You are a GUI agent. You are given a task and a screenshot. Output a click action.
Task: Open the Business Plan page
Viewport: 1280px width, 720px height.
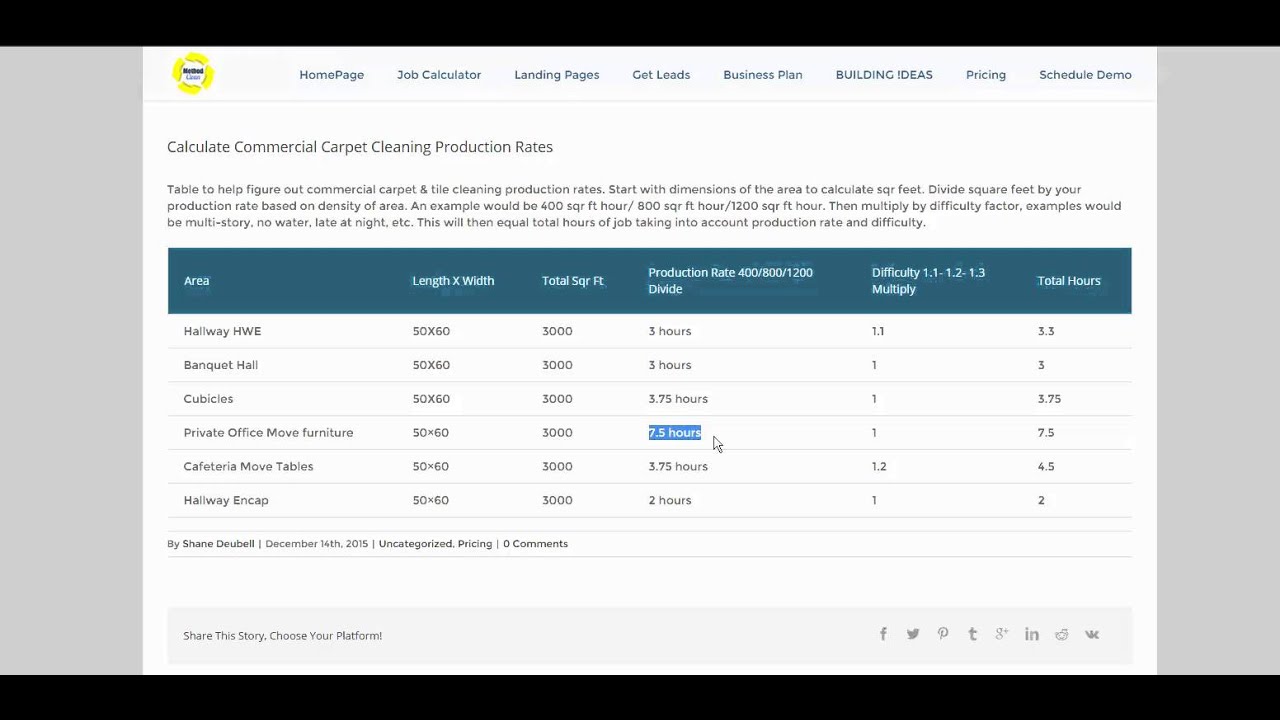(763, 75)
